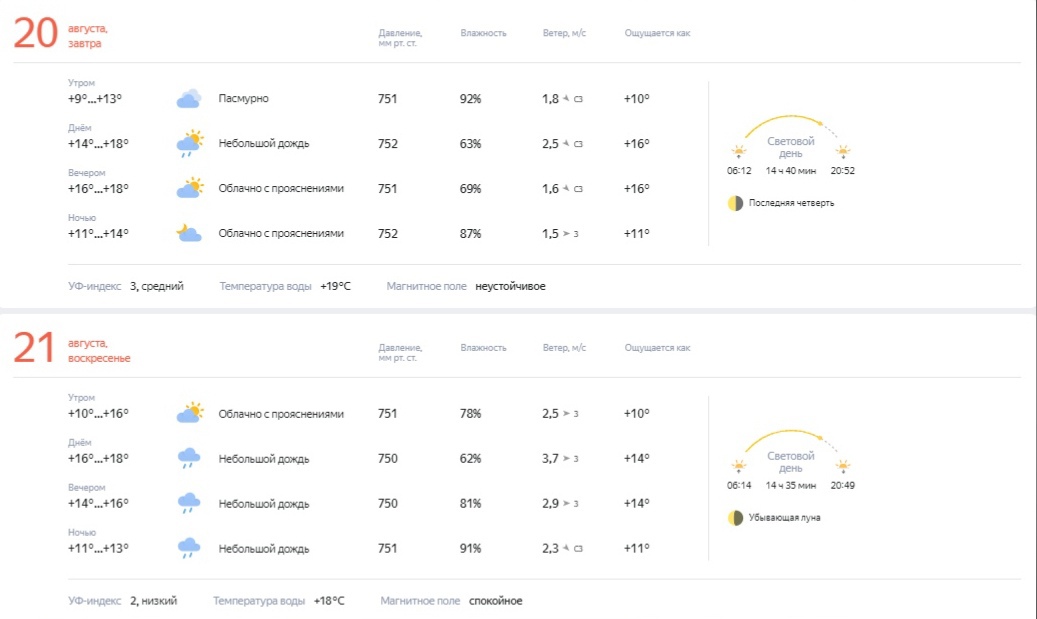Click the light rain icon for August 20 daytime
Image resolution: width=1037 pixels, height=619 pixels.
189,143
